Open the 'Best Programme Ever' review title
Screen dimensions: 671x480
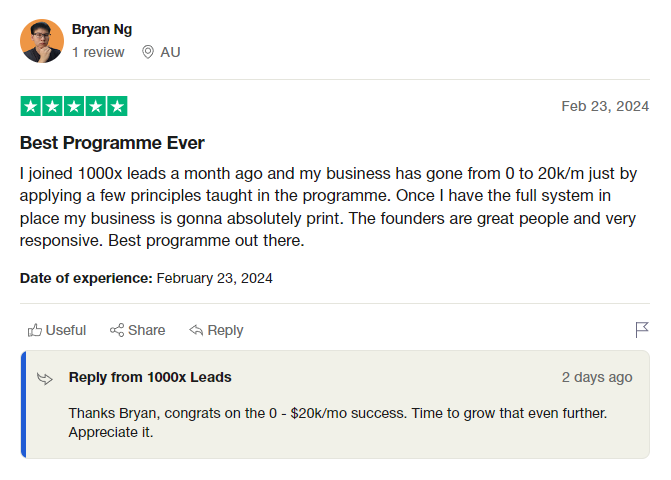click(112, 143)
